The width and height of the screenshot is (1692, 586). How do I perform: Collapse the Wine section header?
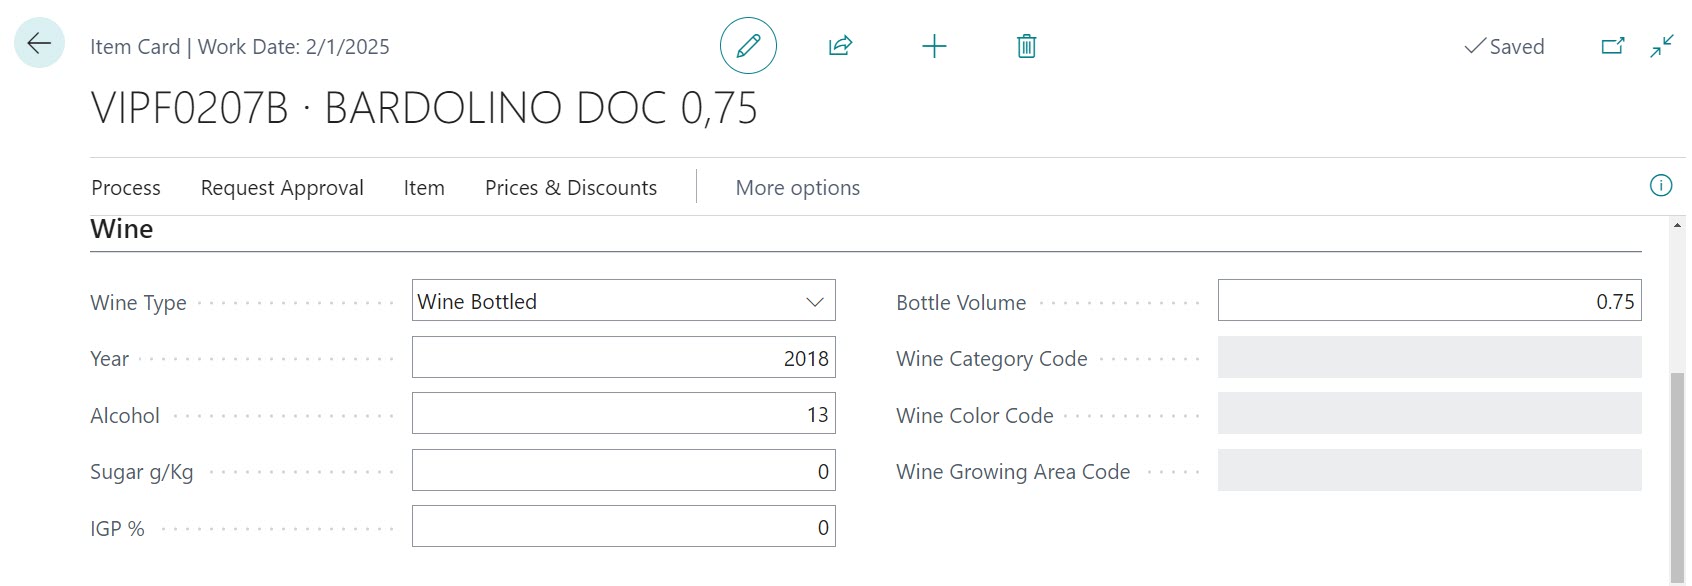(122, 229)
